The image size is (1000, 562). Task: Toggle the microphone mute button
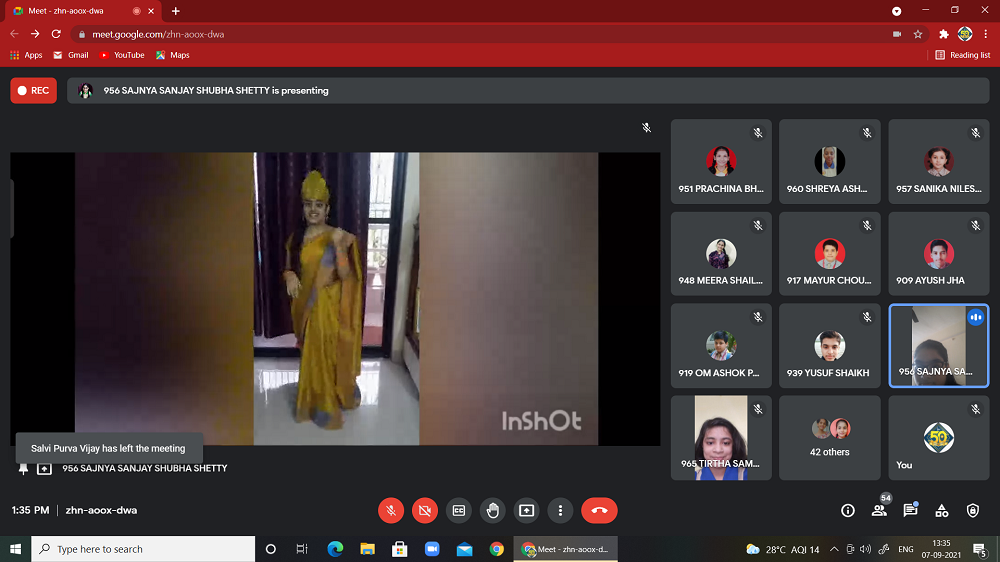(x=391, y=510)
